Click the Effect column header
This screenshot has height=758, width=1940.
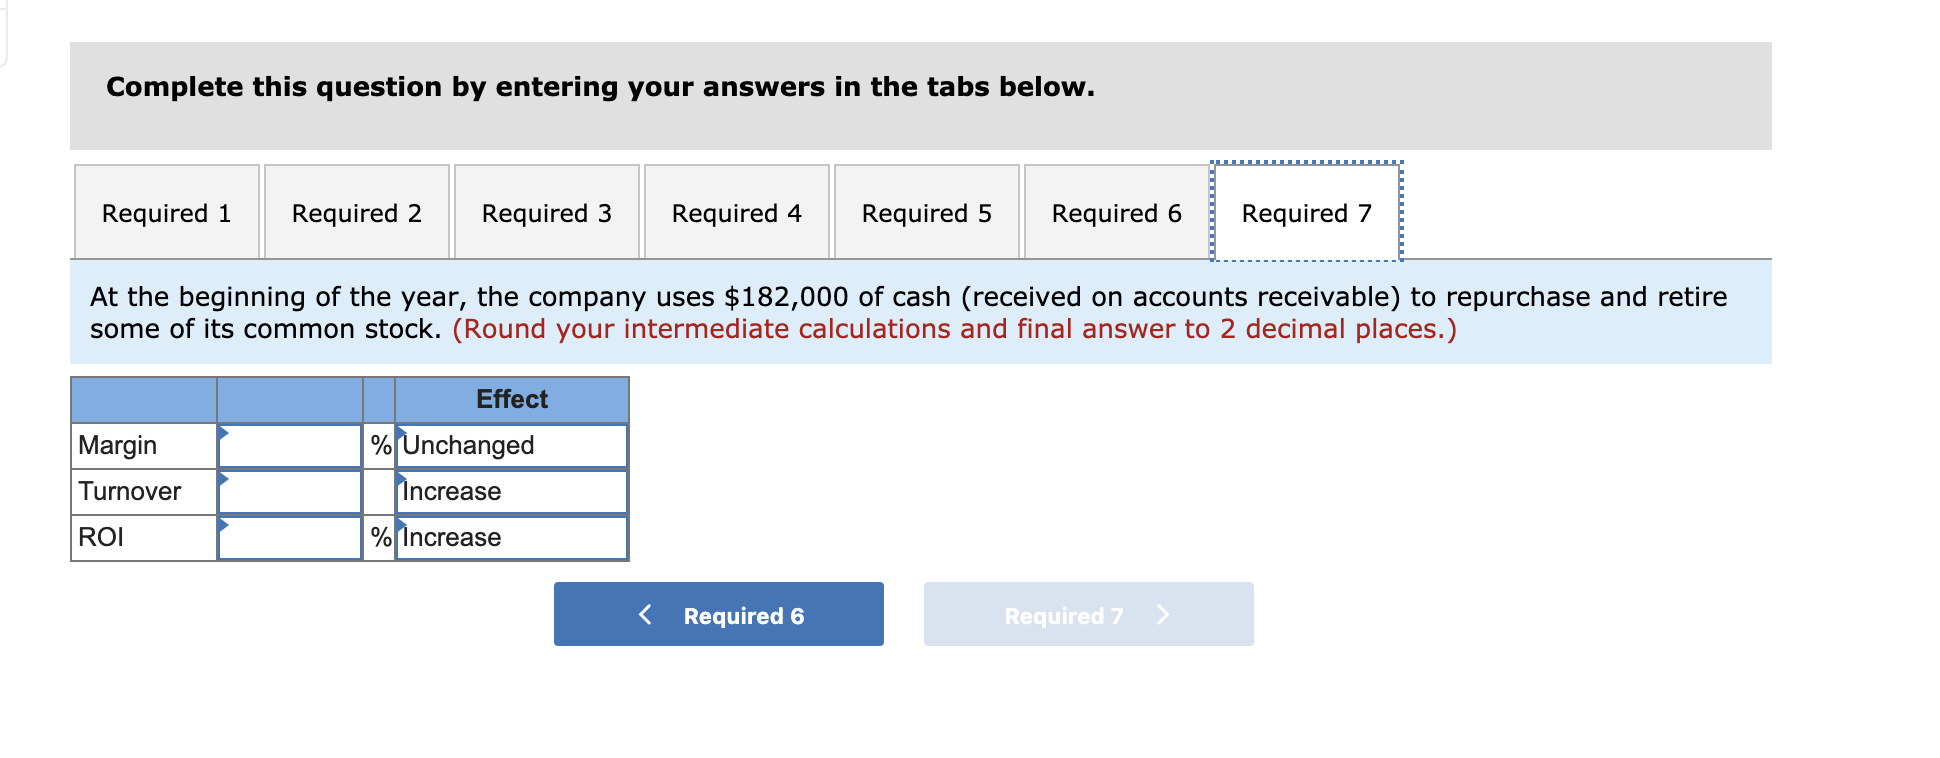click(x=511, y=399)
